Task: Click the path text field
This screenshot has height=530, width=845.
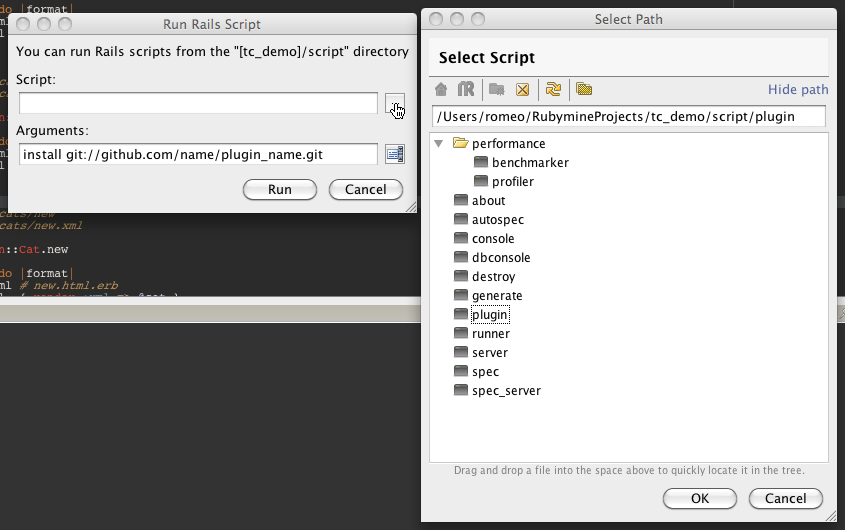Action: (628, 116)
